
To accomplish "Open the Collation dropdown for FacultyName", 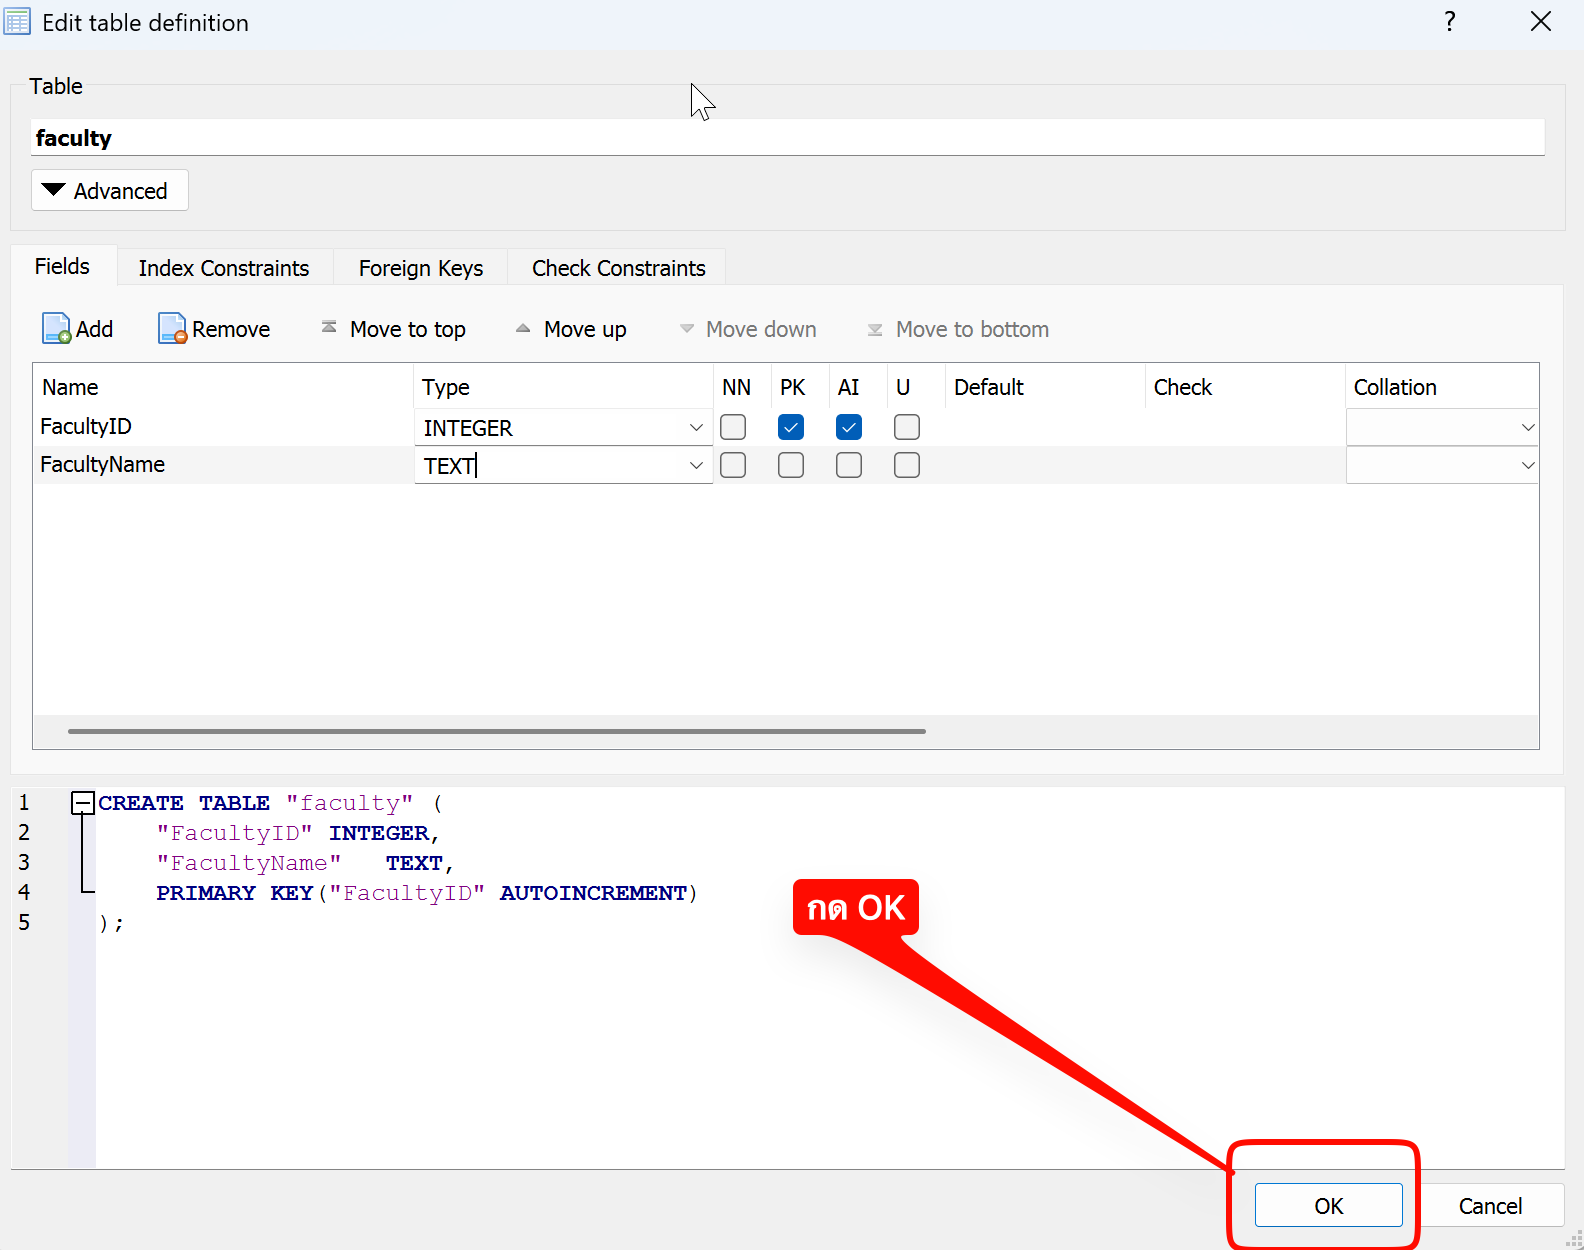I will click(x=1527, y=465).
